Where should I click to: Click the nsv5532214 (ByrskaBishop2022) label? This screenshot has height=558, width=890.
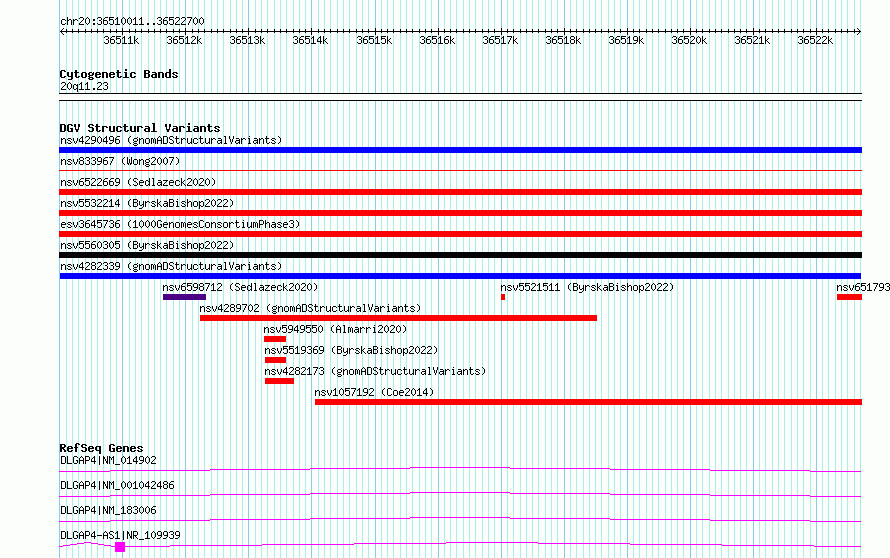(147, 203)
